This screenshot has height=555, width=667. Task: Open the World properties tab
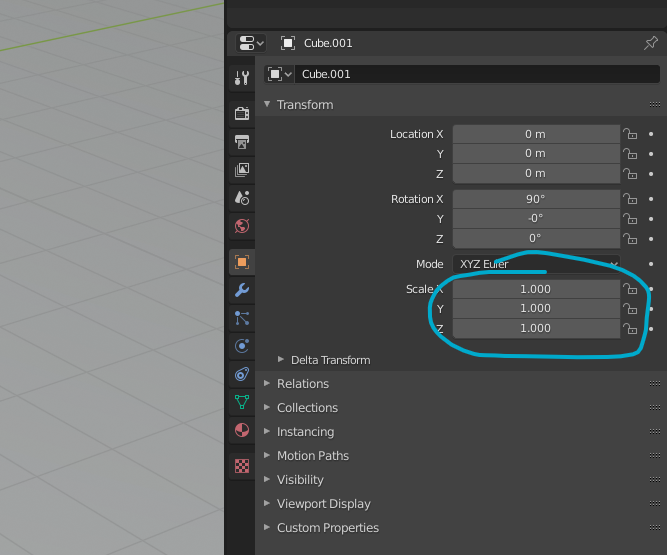tap(241, 226)
